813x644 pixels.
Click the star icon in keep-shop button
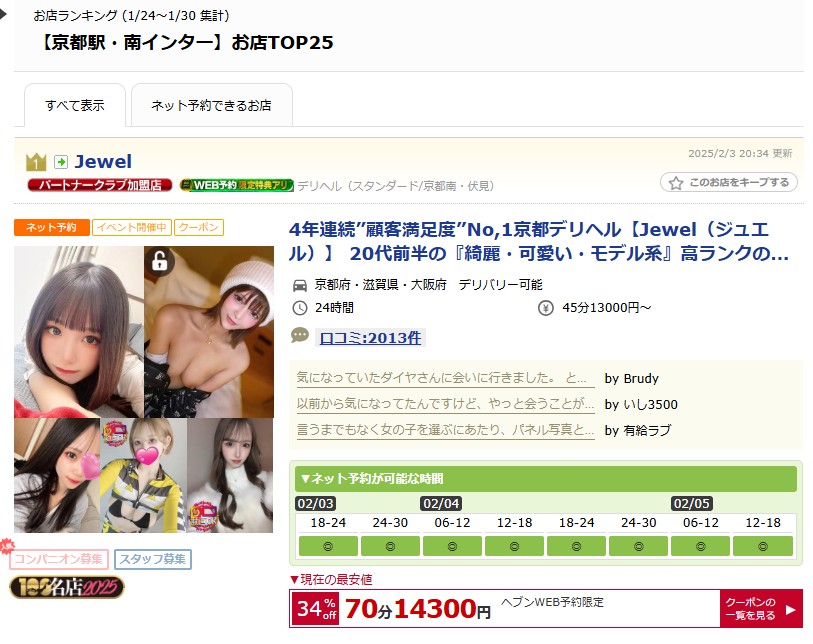676,183
